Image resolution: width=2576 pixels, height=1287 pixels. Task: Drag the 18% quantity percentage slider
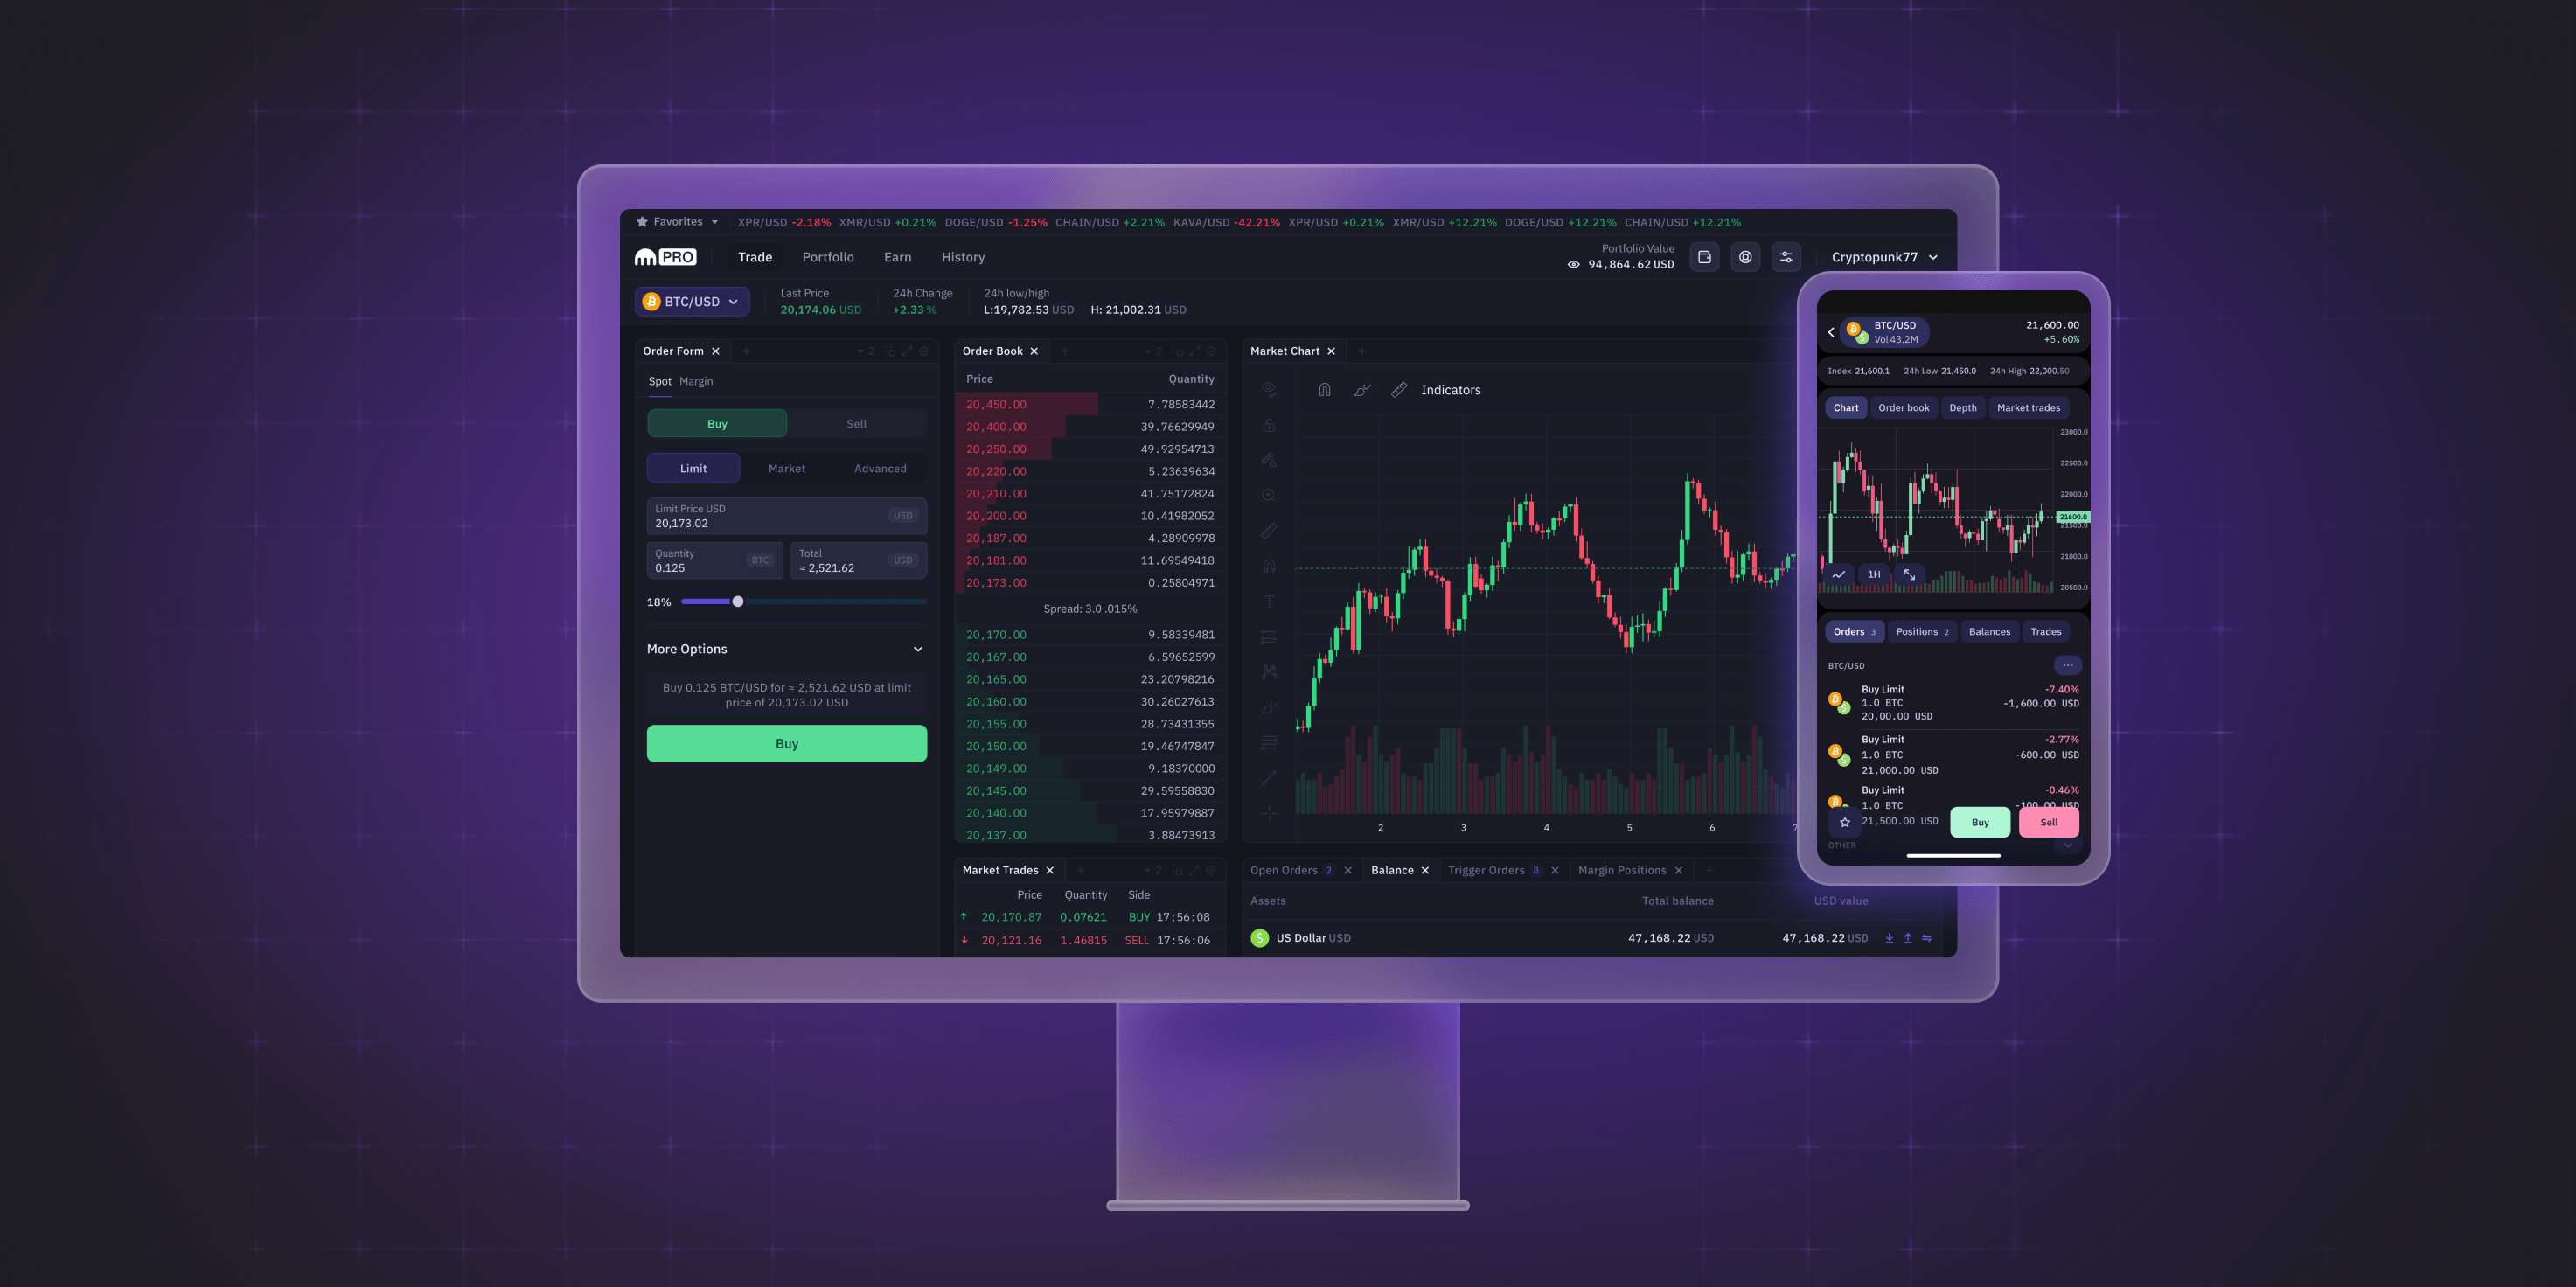[x=738, y=602]
